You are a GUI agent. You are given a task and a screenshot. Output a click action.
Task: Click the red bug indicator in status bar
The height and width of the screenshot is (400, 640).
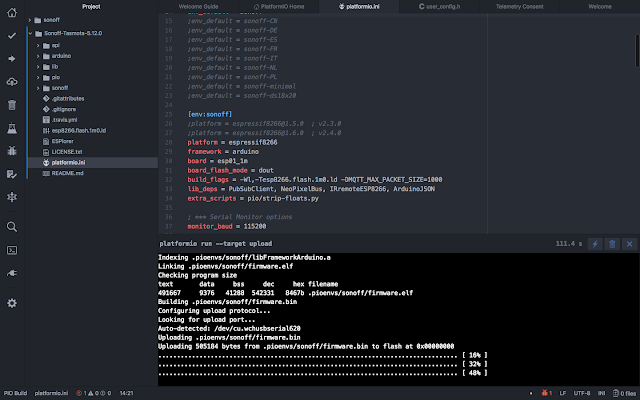click(547, 393)
